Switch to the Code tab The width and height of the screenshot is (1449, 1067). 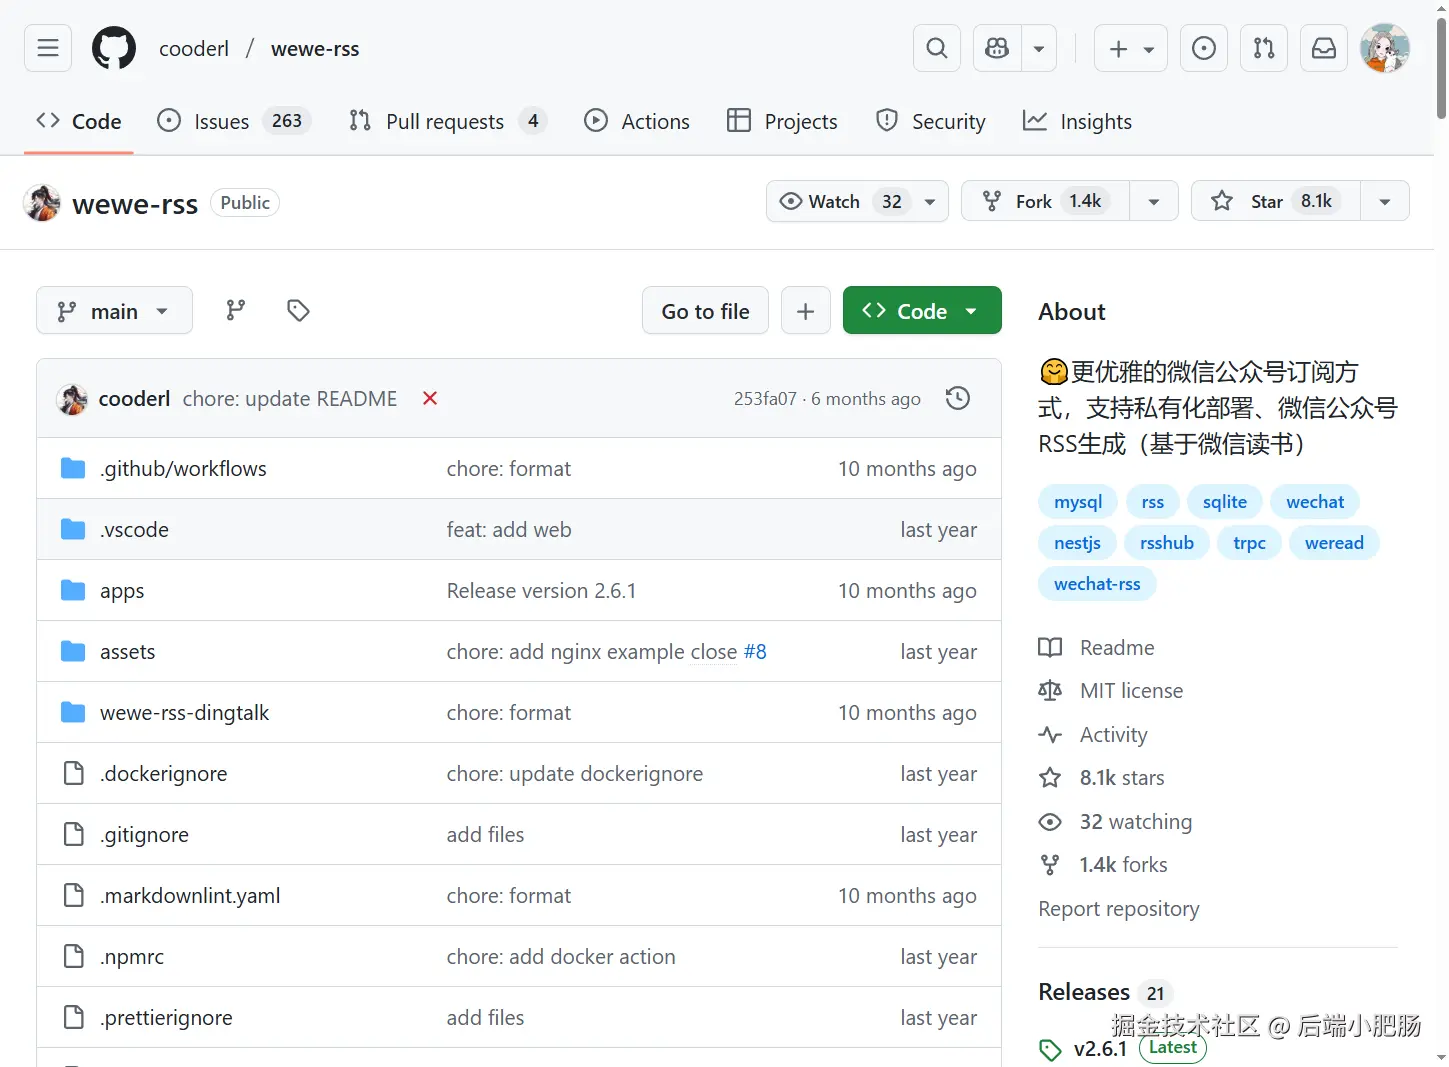(x=79, y=121)
